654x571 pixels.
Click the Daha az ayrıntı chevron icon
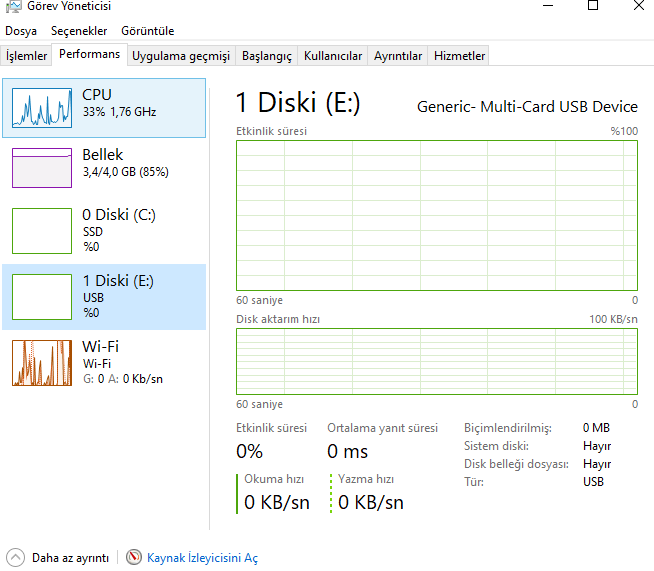point(16,557)
